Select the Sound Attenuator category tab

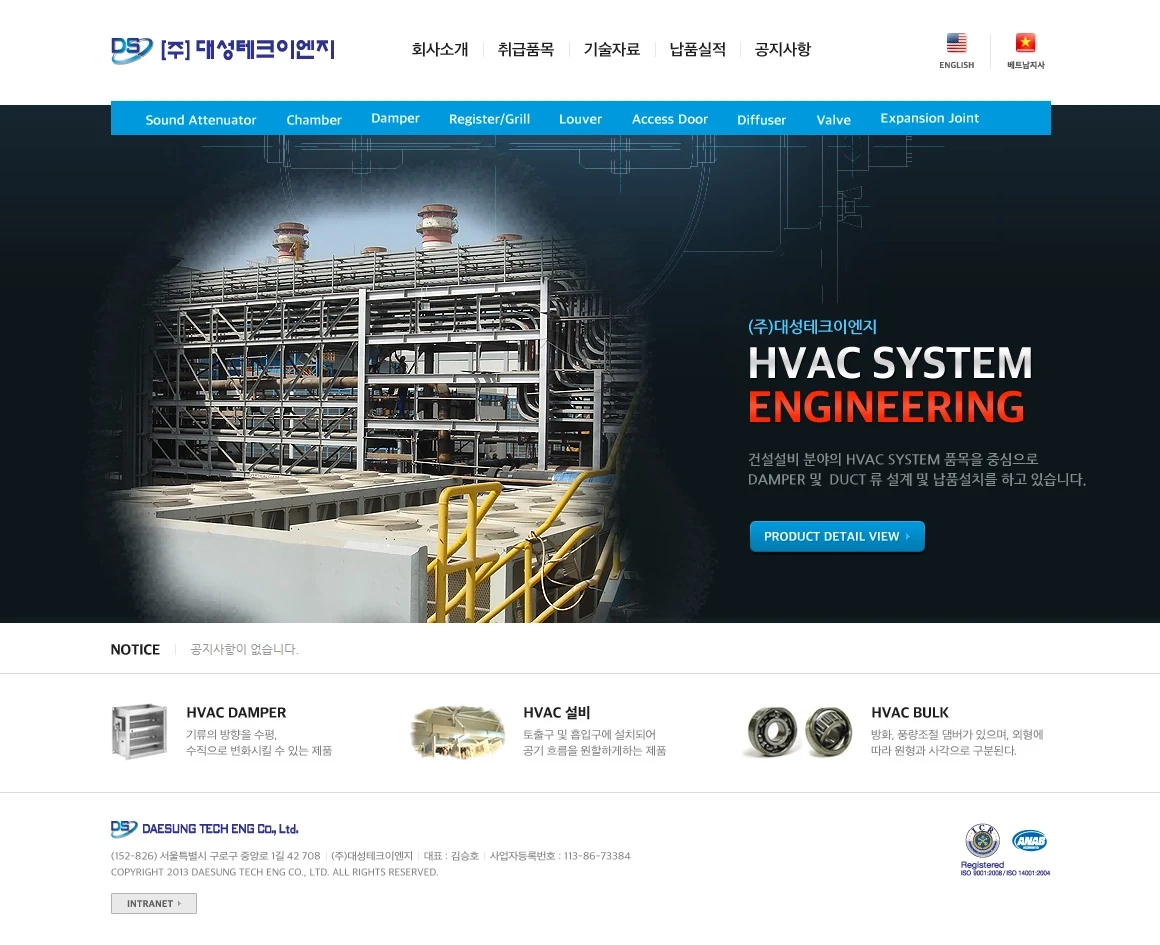pos(201,119)
